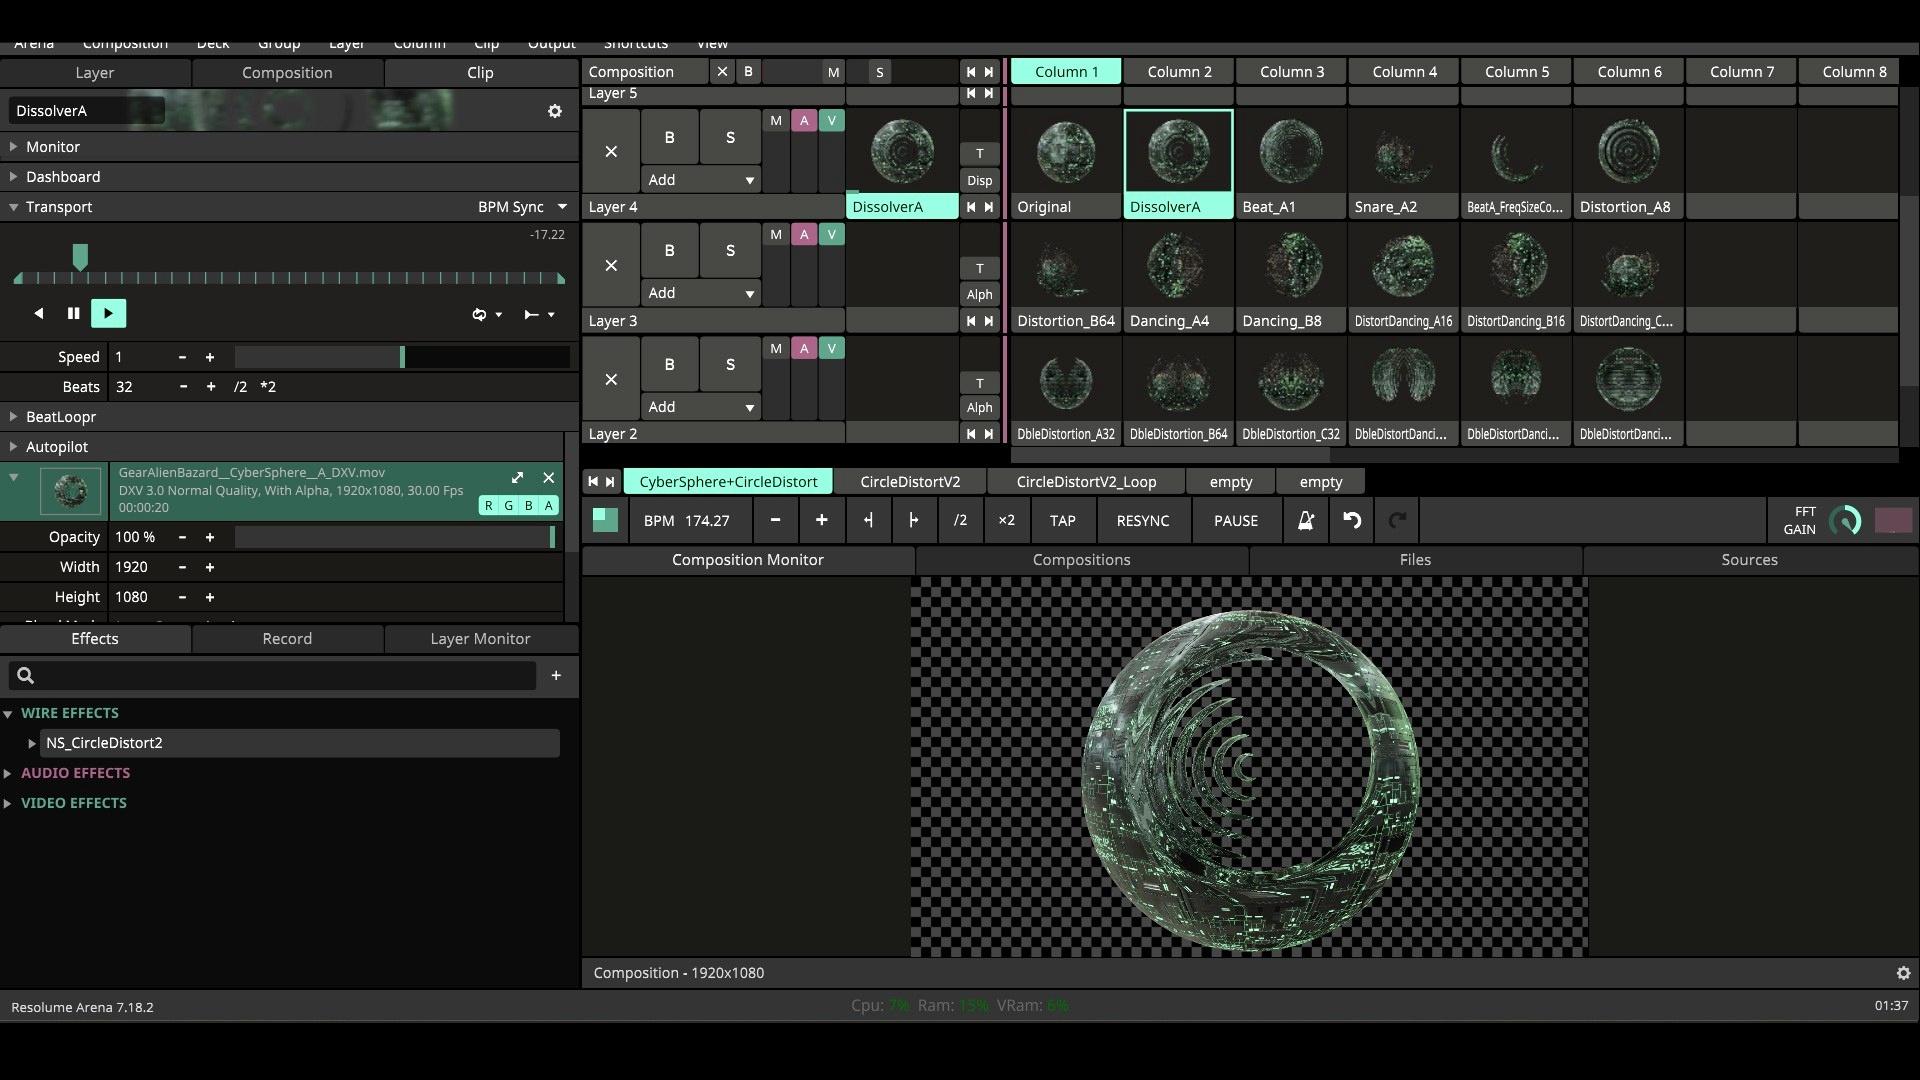
Task: Expand the Autopilot section
Action: (x=14, y=447)
